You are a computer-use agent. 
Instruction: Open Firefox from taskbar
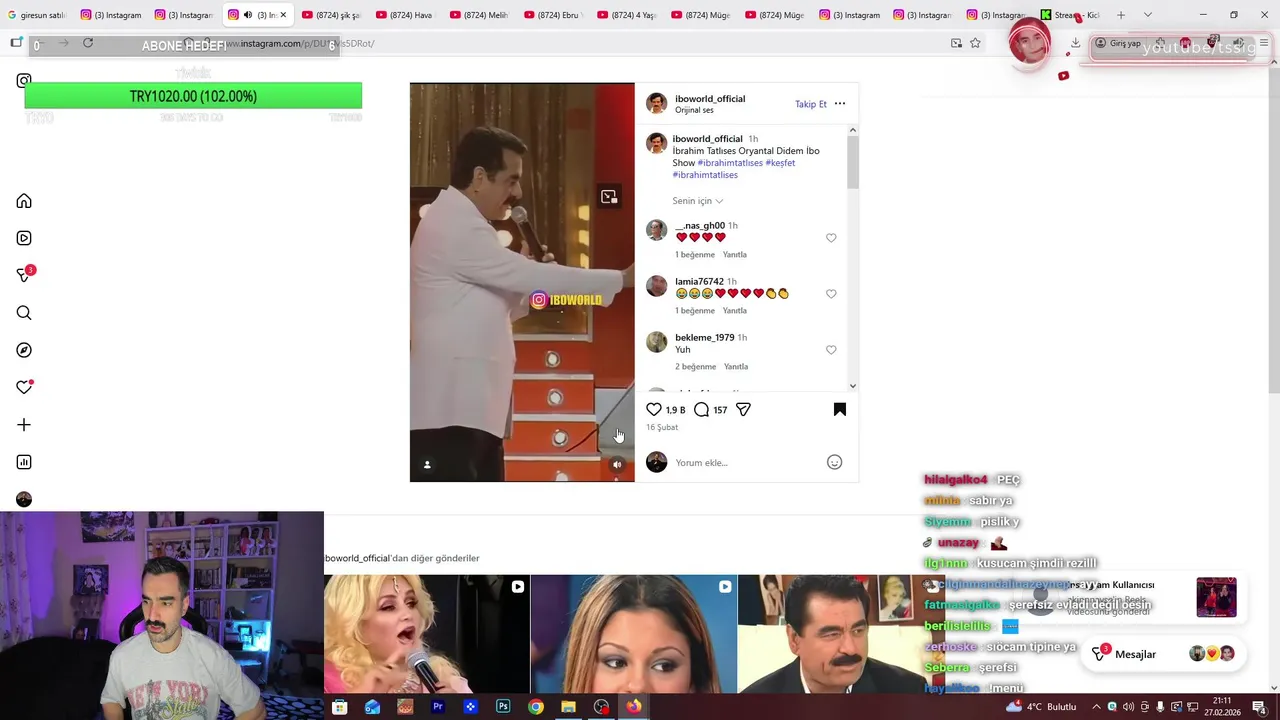point(634,707)
